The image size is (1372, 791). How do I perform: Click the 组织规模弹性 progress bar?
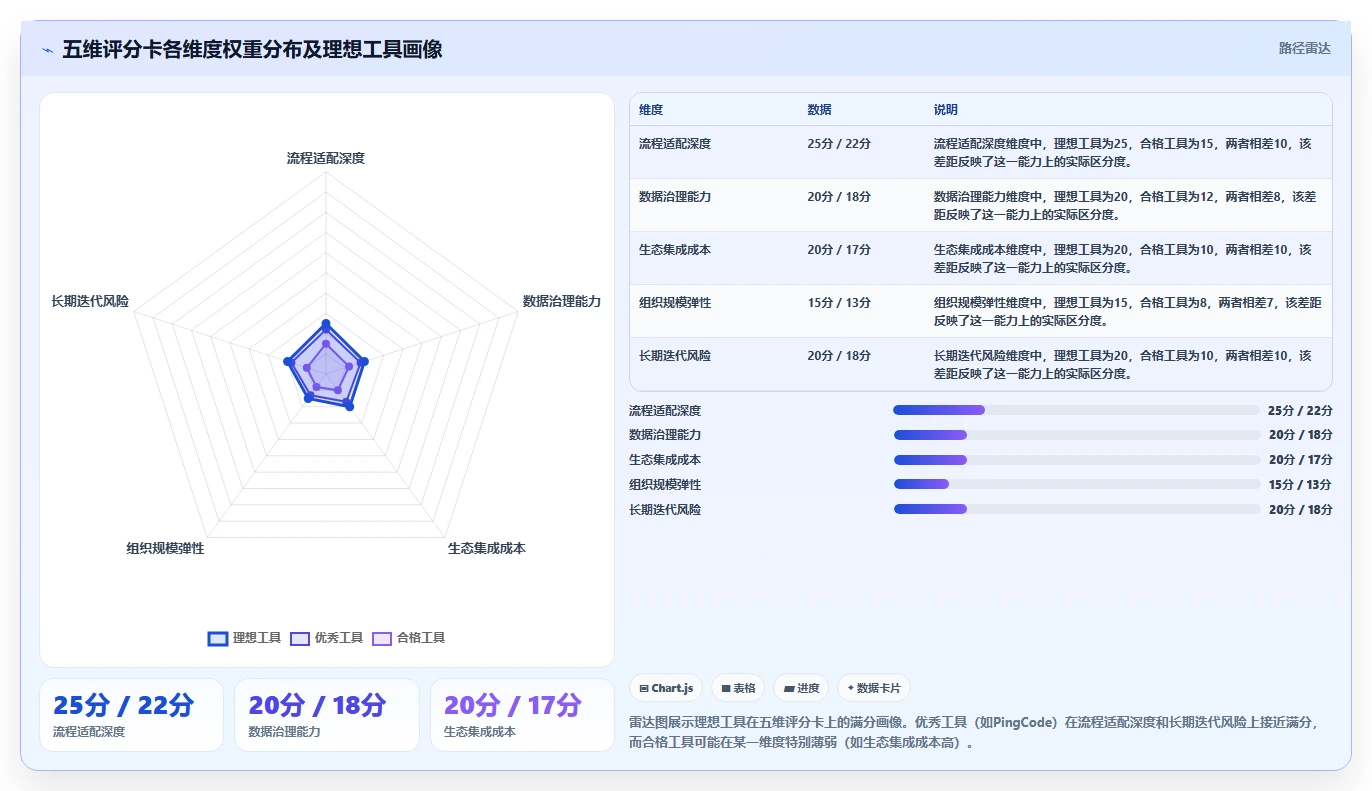coord(1077,485)
